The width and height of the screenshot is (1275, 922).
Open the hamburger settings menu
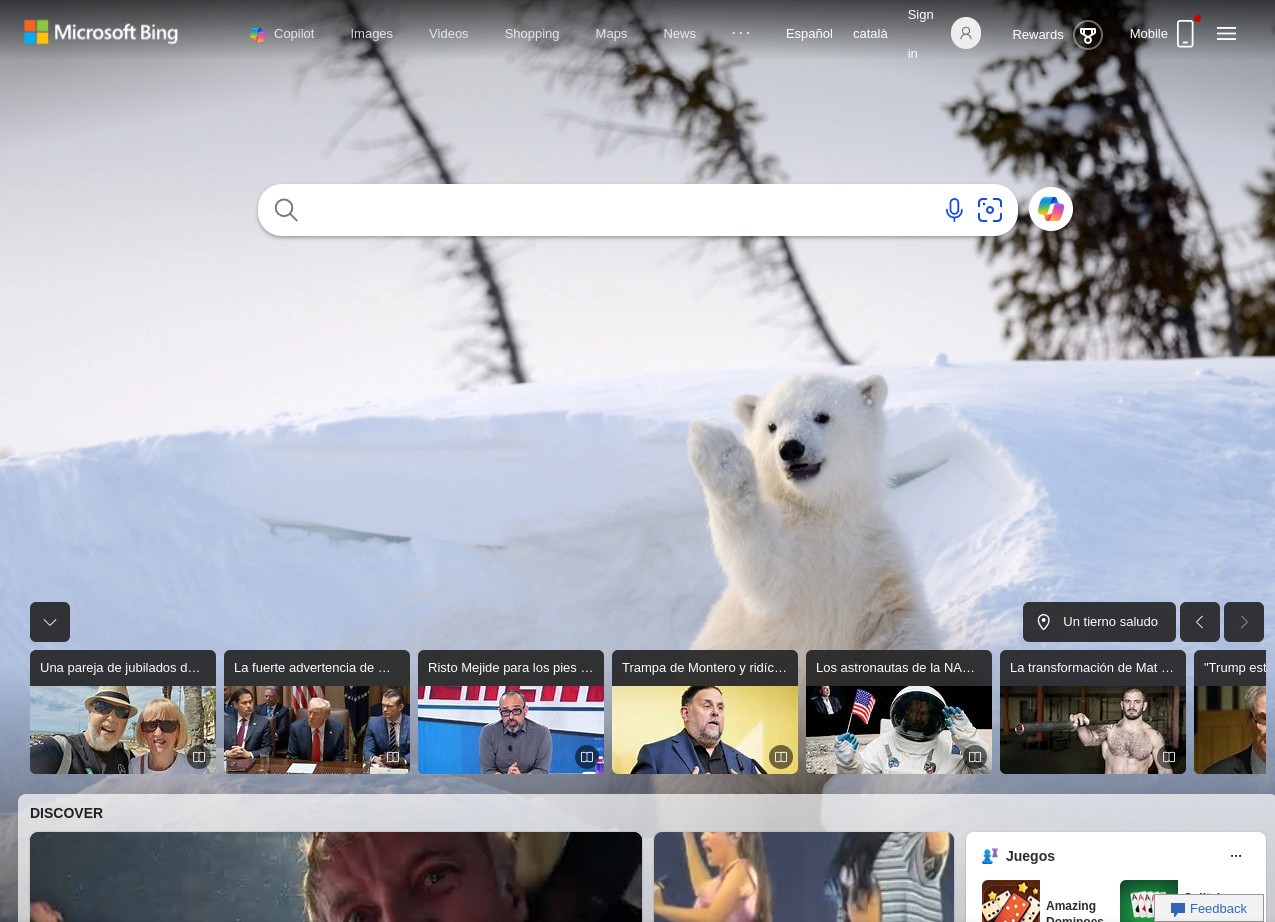1226,33
